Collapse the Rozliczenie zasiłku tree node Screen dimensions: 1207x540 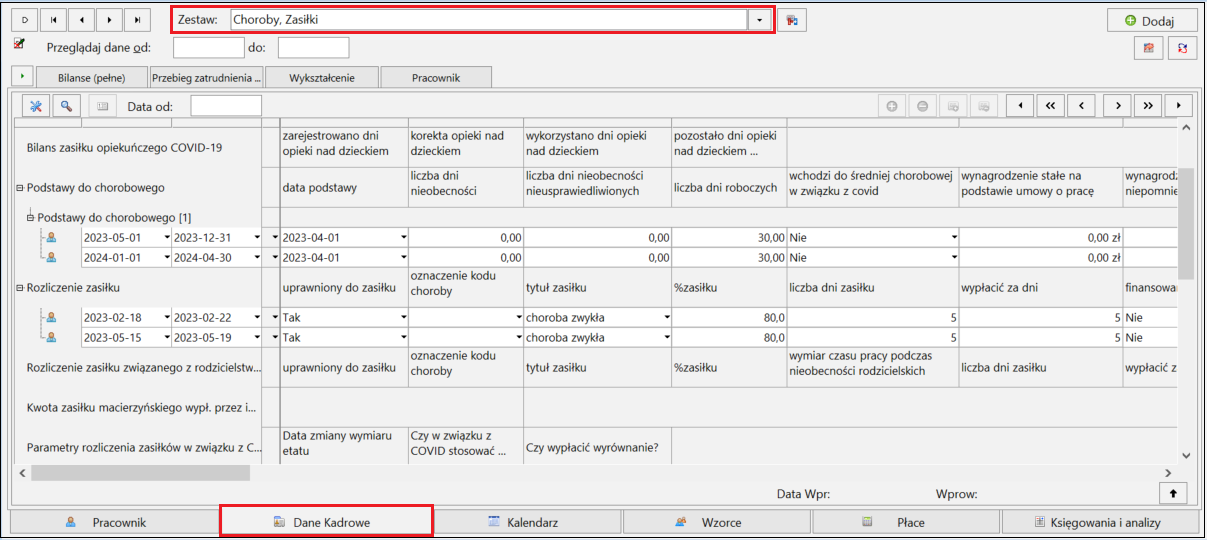(20, 287)
